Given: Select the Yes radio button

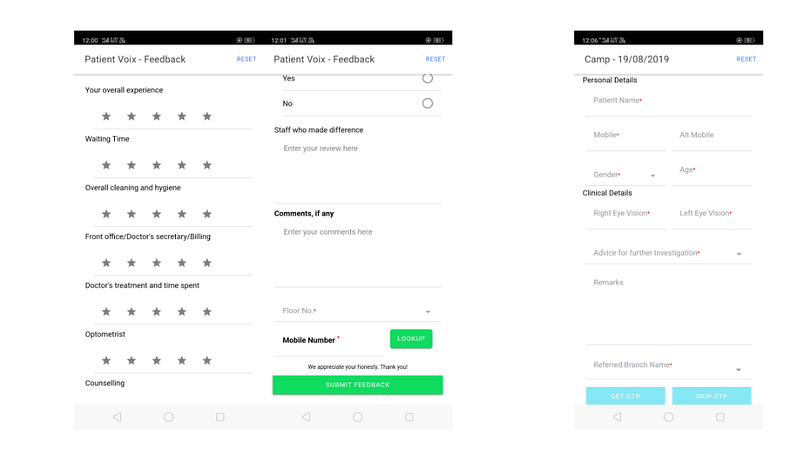Looking at the screenshot, I should coord(428,78).
